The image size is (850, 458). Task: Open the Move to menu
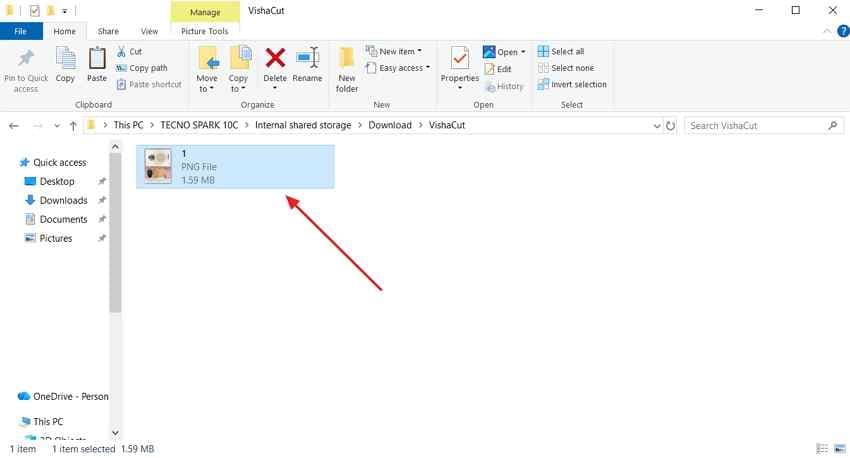point(207,69)
